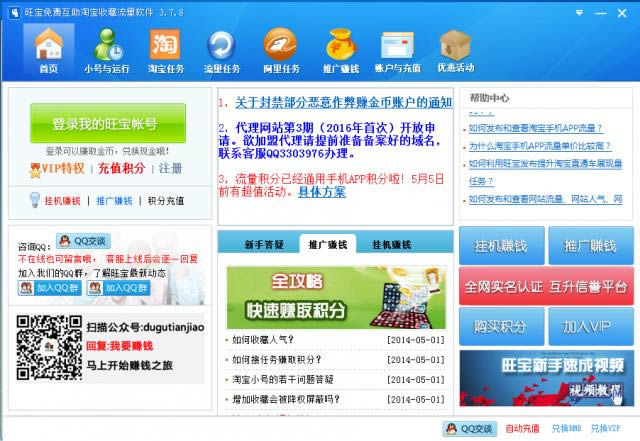Viewport: 640px width, 441px height.
Task: Click the 购买积分 blue button
Action: tap(502, 326)
